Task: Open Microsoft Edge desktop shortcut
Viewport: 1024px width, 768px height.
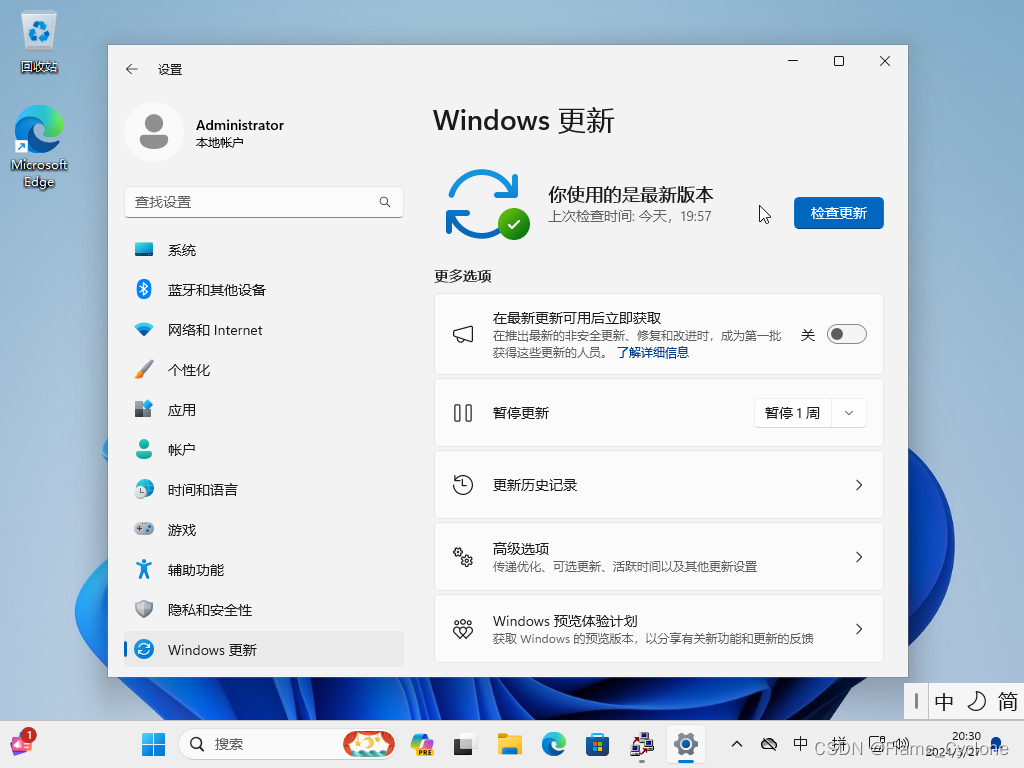Action: 39,147
